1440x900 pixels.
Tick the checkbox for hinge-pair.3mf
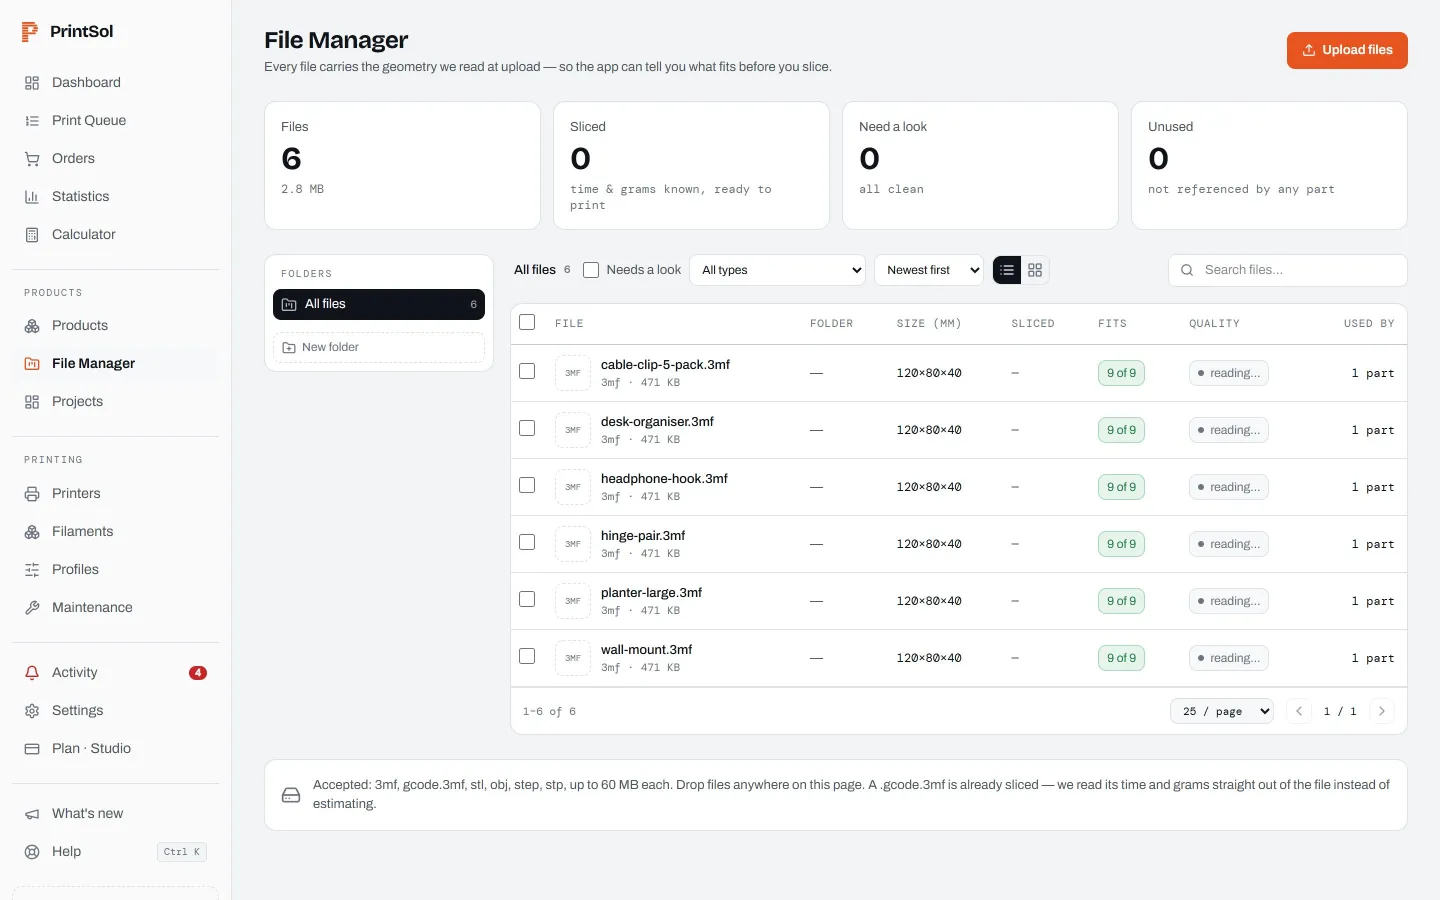(527, 542)
